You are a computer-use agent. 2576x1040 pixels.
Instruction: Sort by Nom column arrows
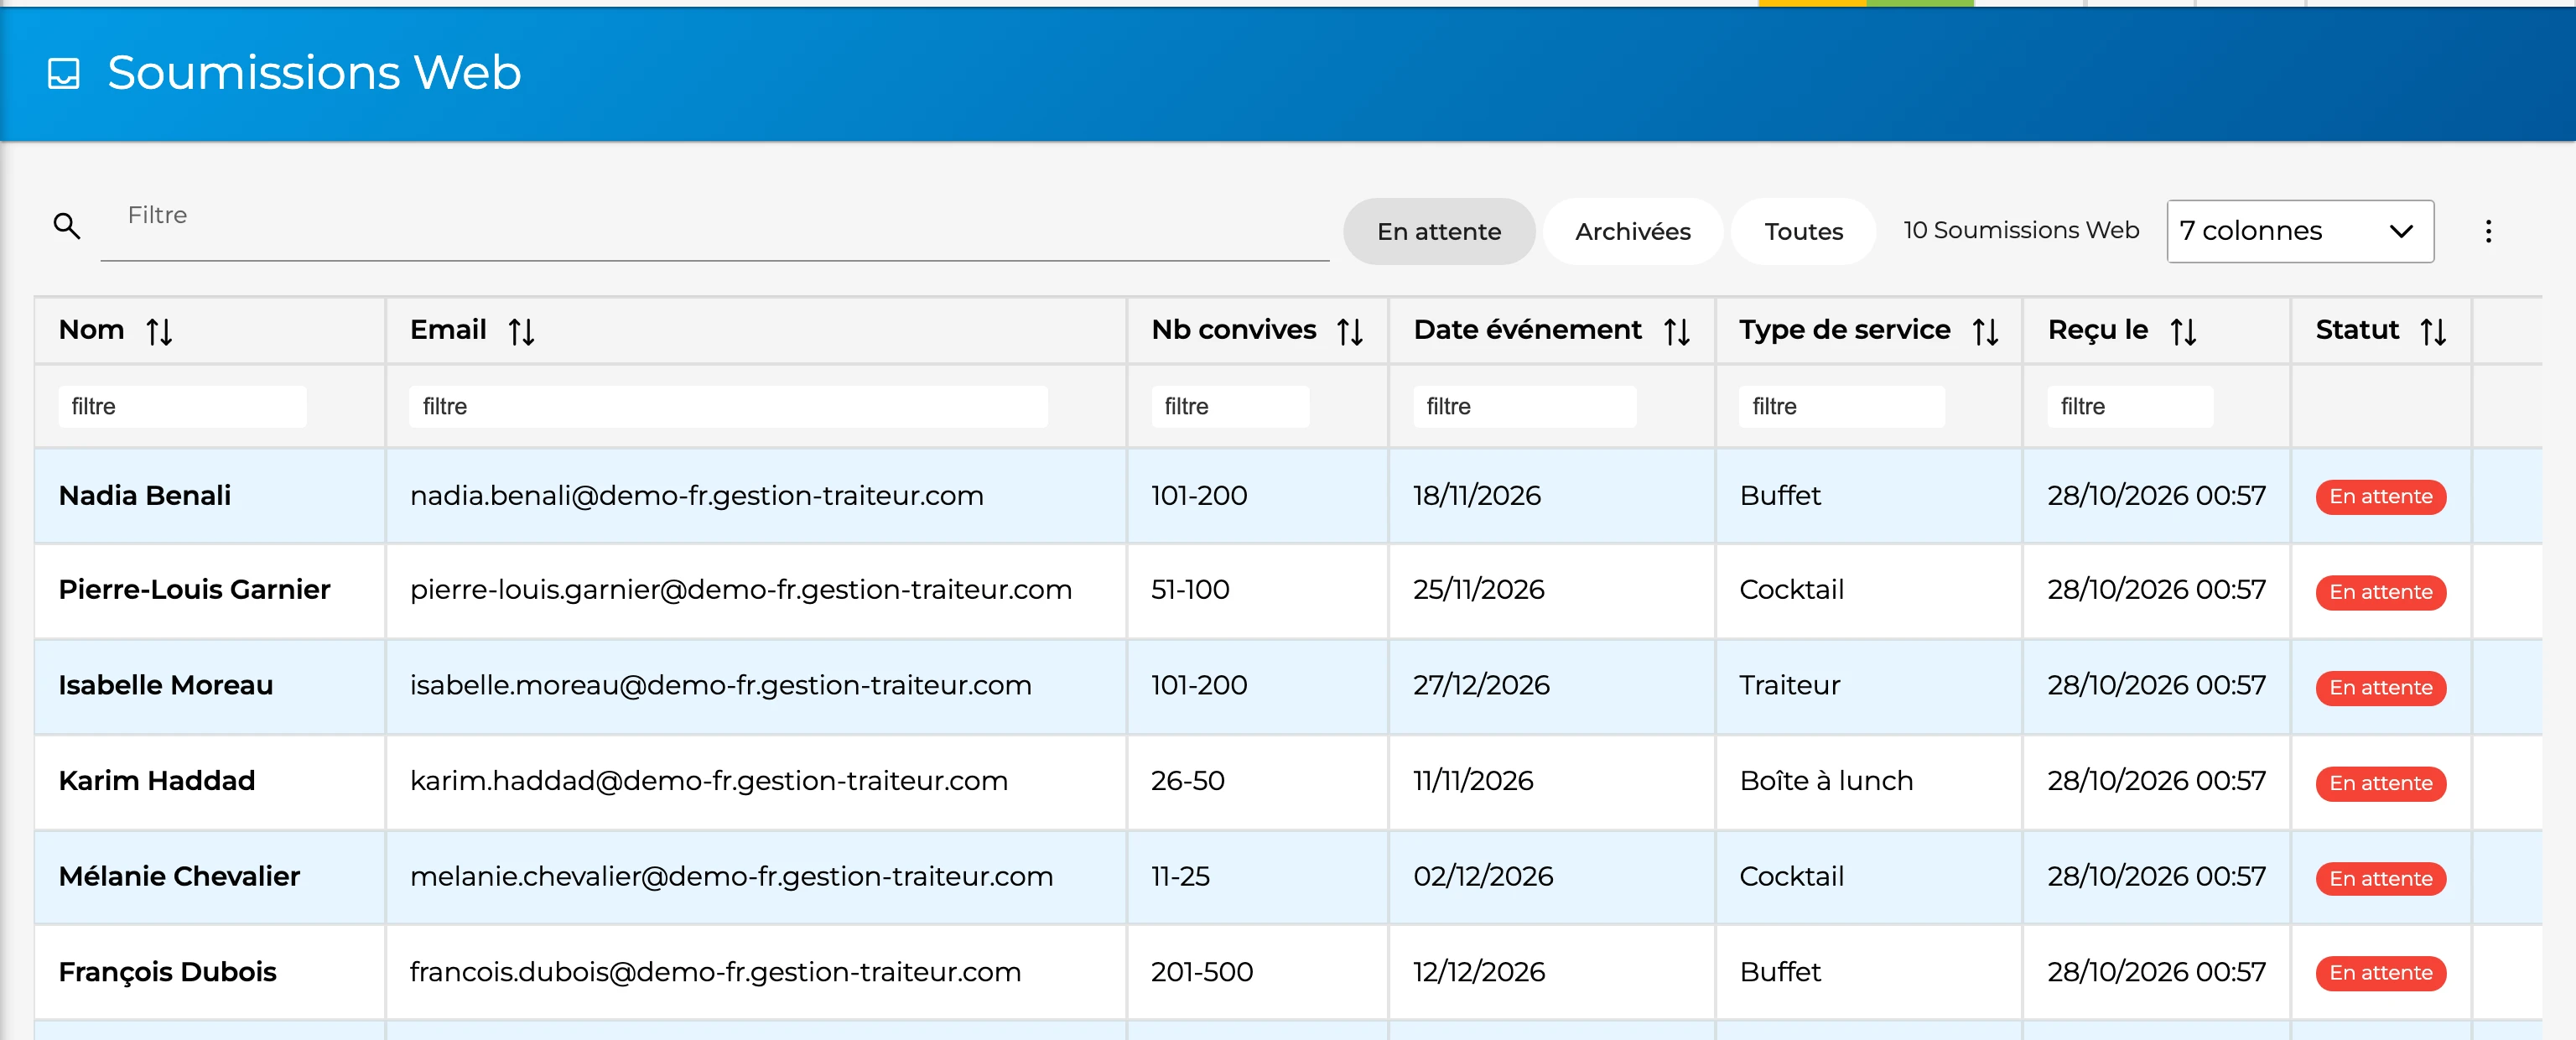coord(159,331)
